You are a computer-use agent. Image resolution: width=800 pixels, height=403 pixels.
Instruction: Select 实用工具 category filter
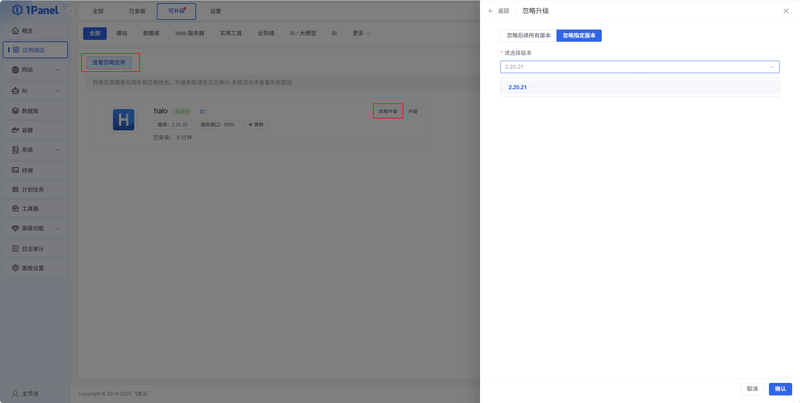231,33
